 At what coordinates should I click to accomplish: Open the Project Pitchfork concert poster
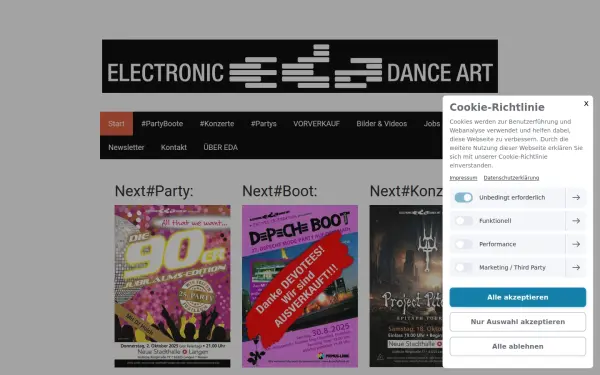click(406, 286)
